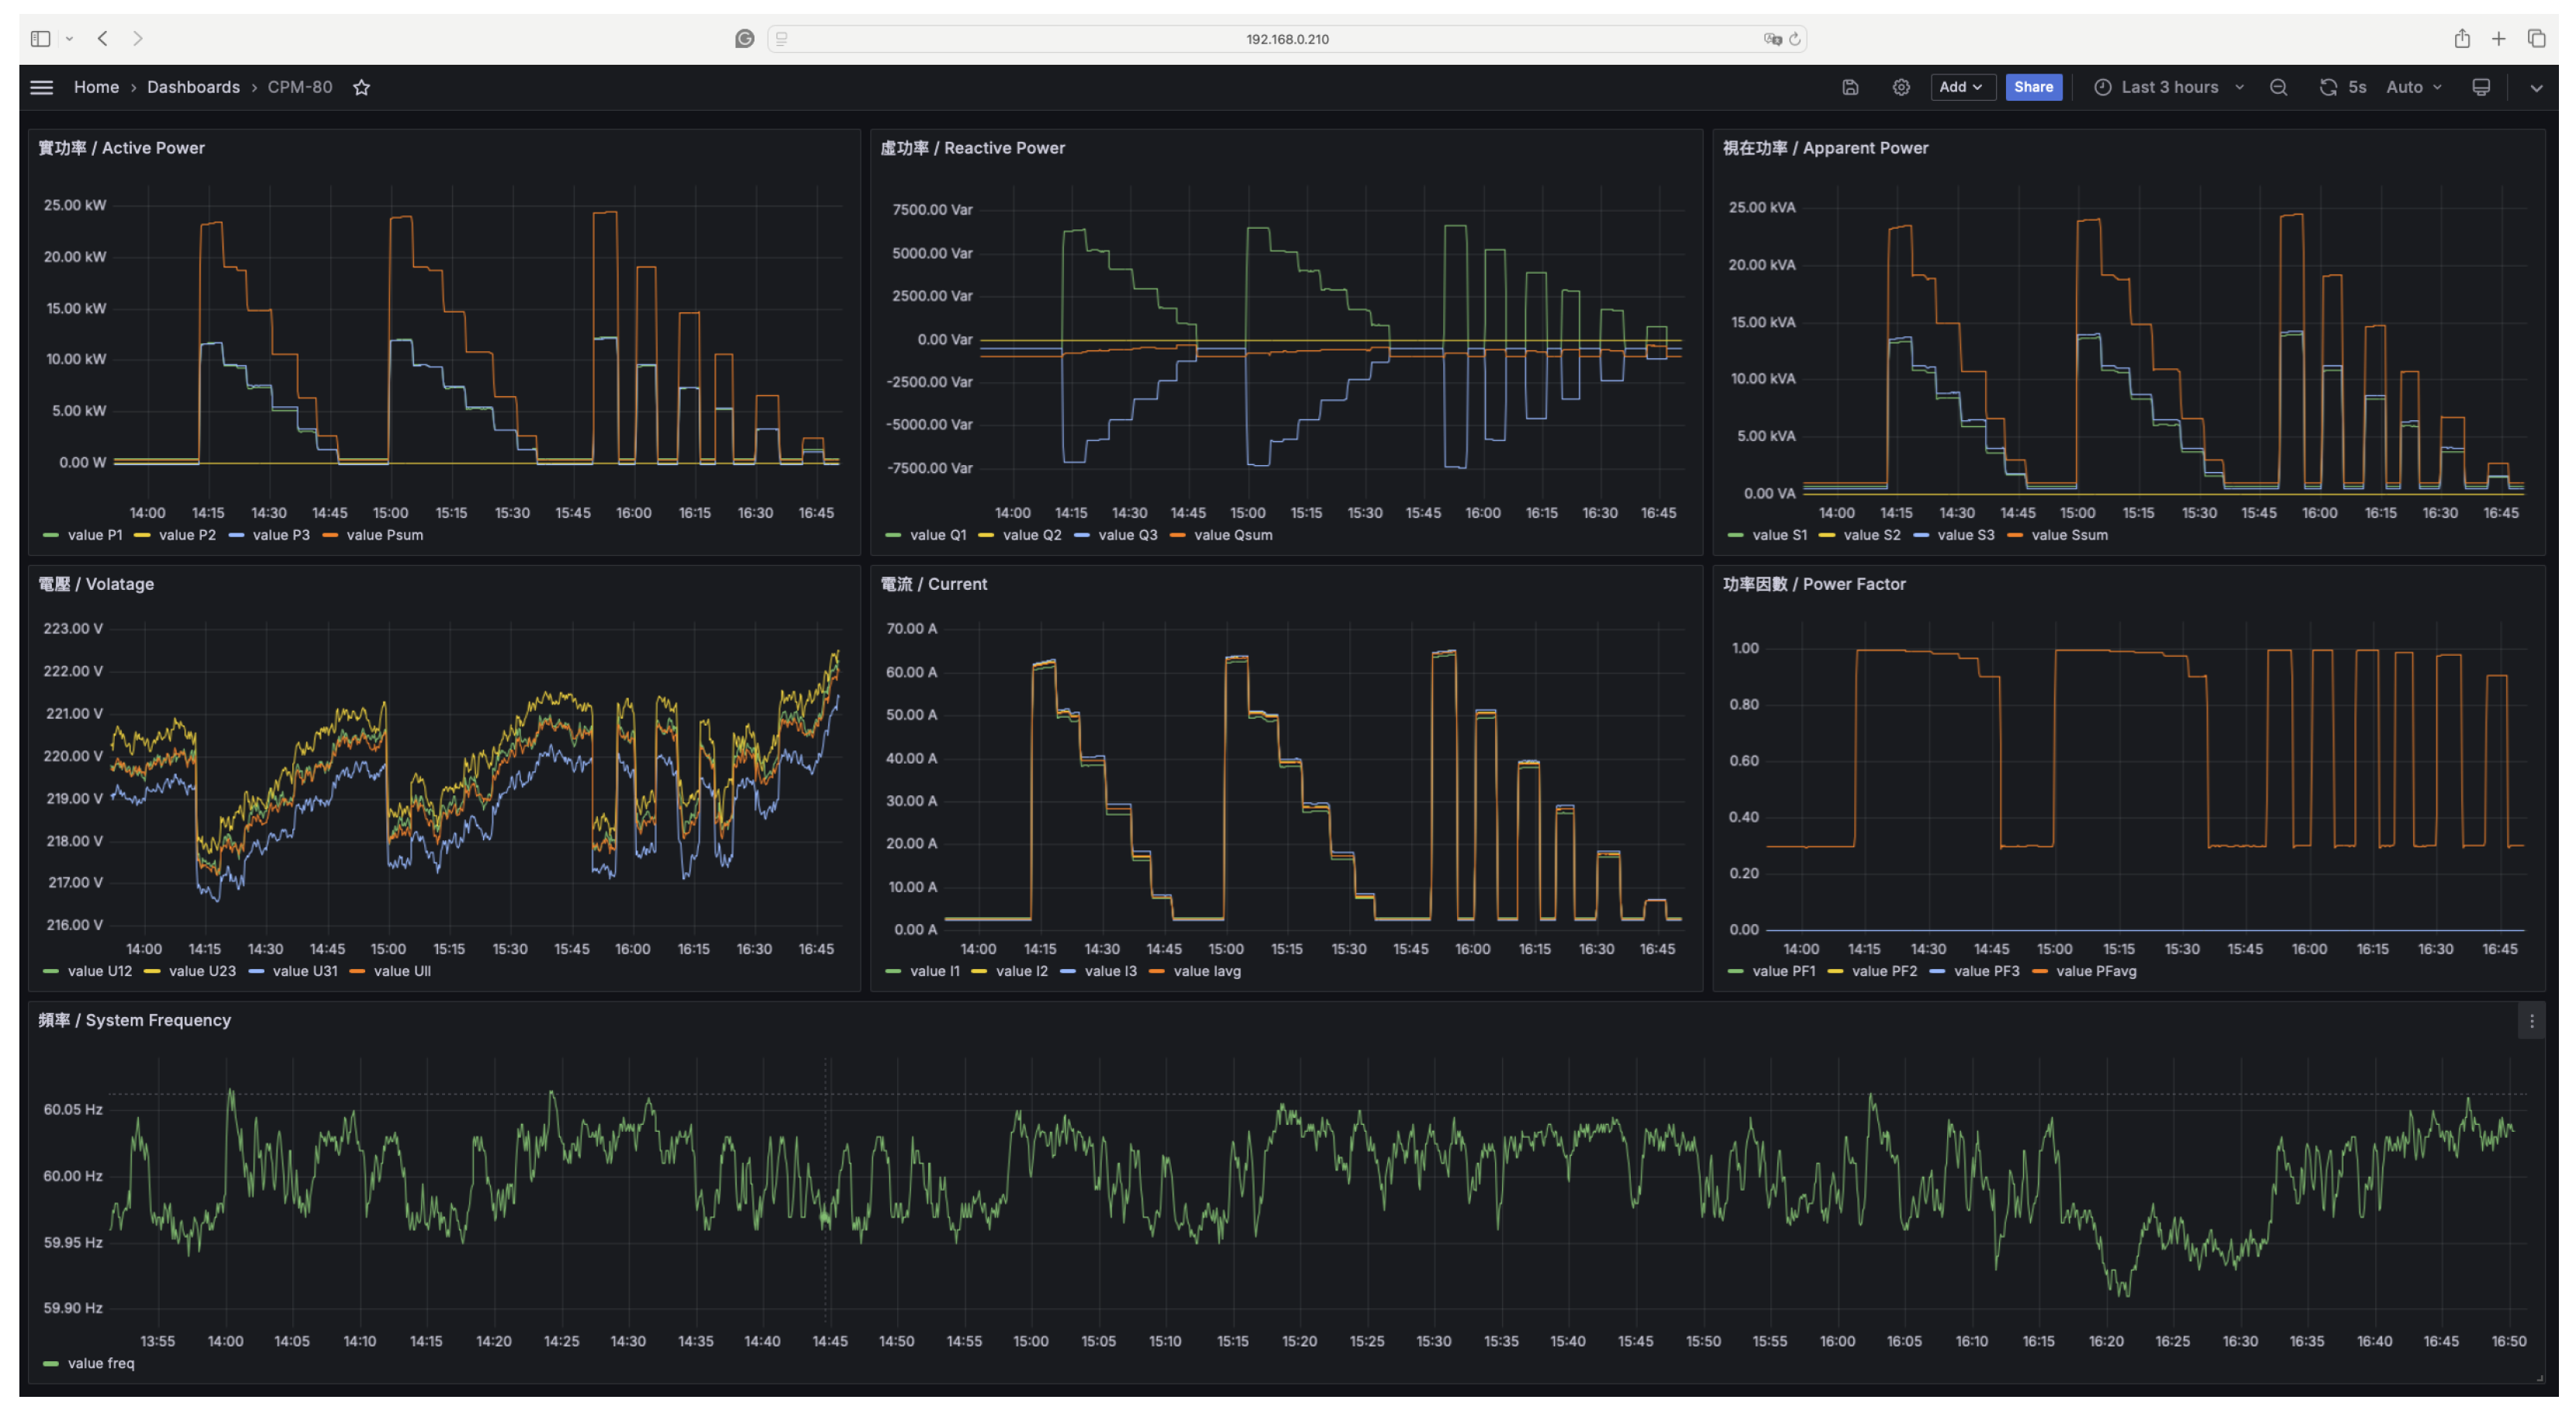Click the Share button
Image resolution: width=2576 pixels, height=1417 pixels.
click(x=2033, y=87)
